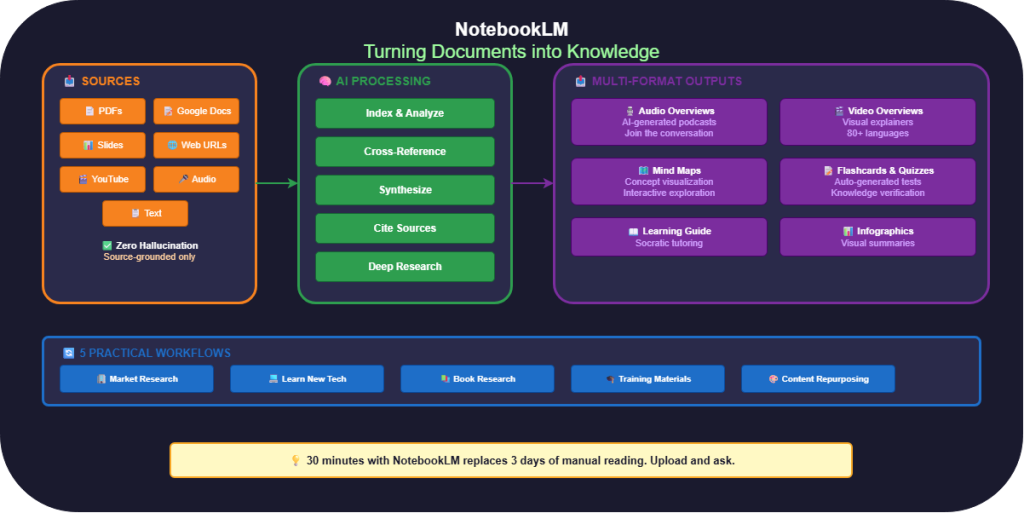
Task: Select the Market Research workflow
Action: point(136,379)
